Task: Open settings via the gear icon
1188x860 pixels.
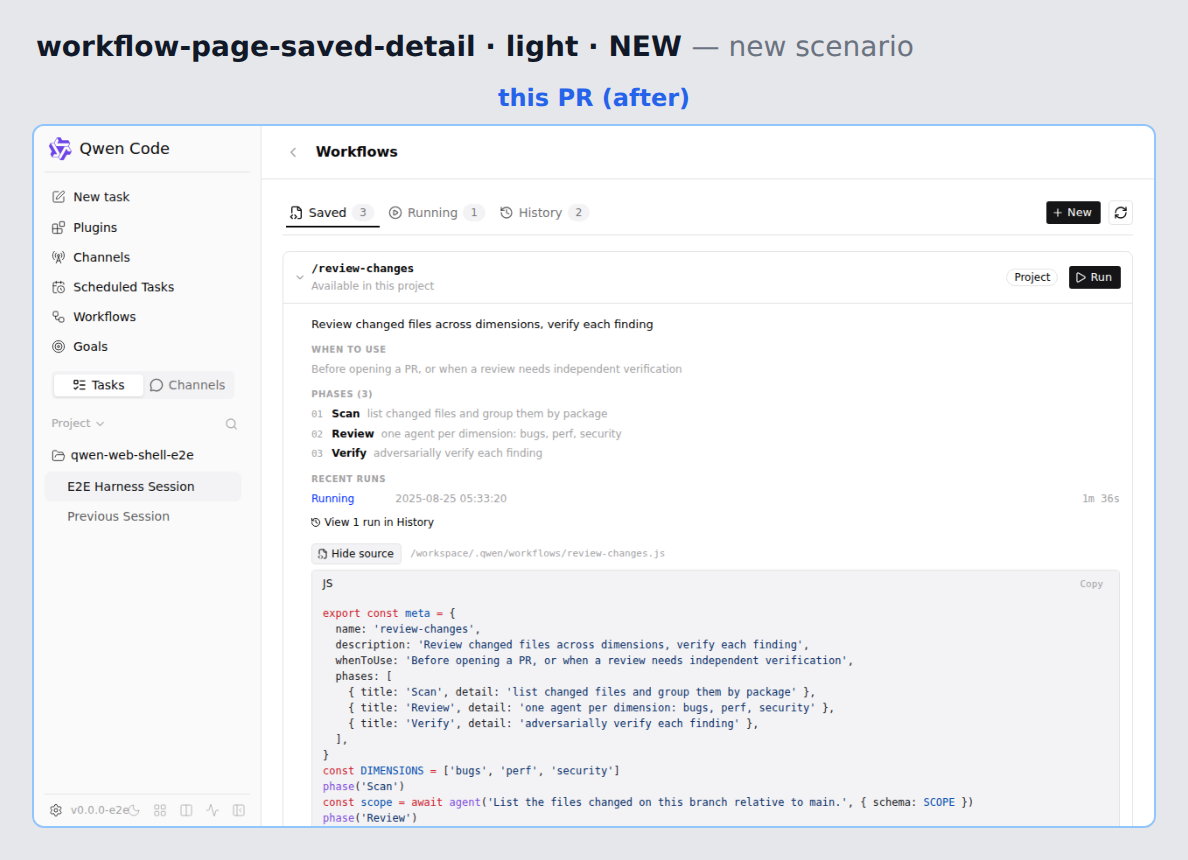Action: [56, 810]
